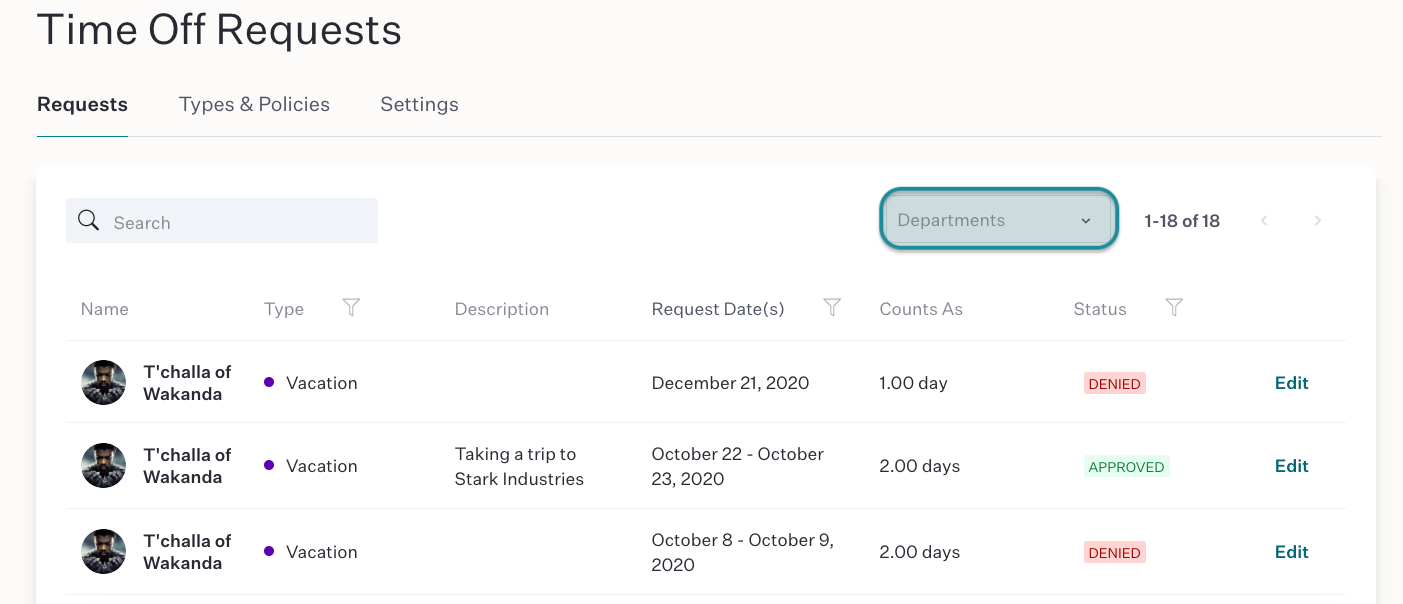The image size is (1403, 604).
Task: Click the green APPROVED status badge
Action: [1127, 467]
